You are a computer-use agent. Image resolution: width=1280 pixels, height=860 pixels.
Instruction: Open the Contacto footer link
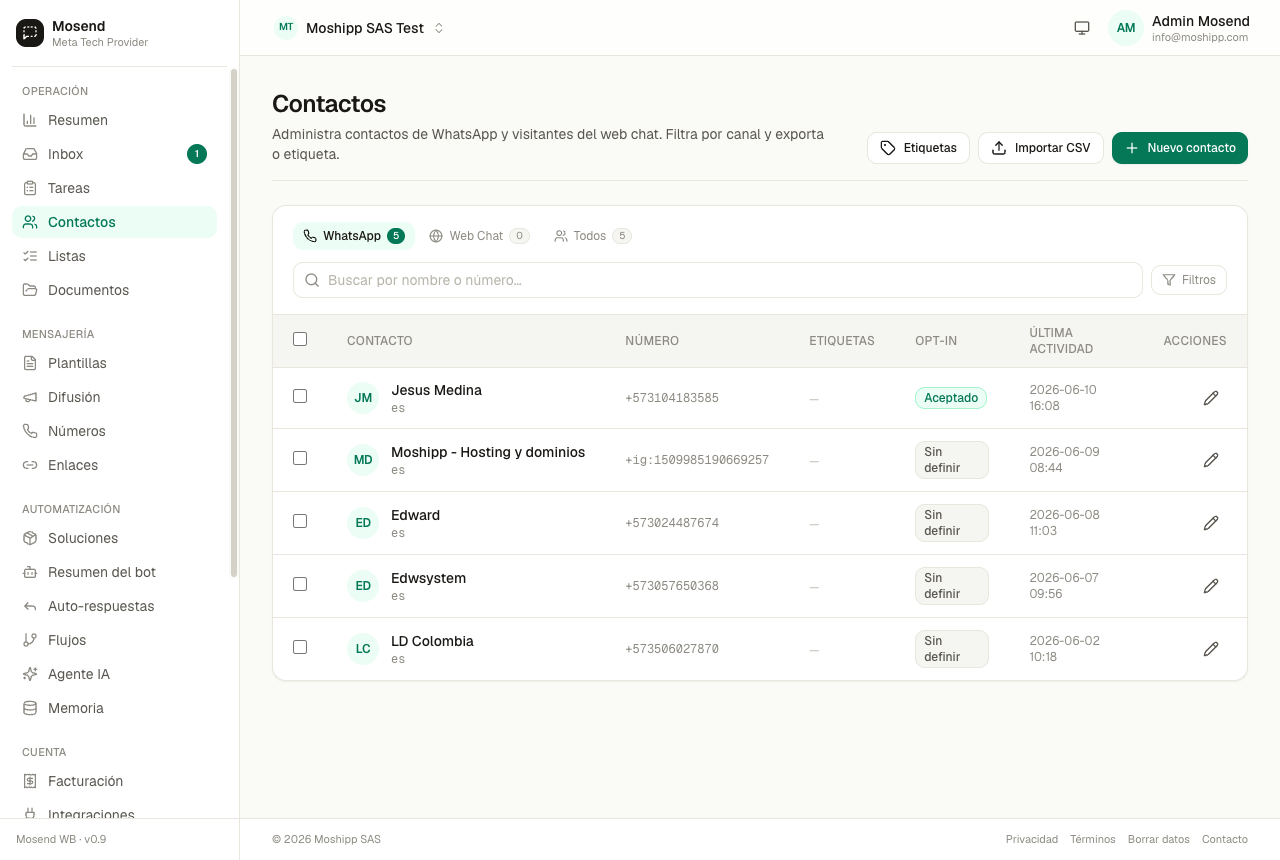[x=1225, y=839]
